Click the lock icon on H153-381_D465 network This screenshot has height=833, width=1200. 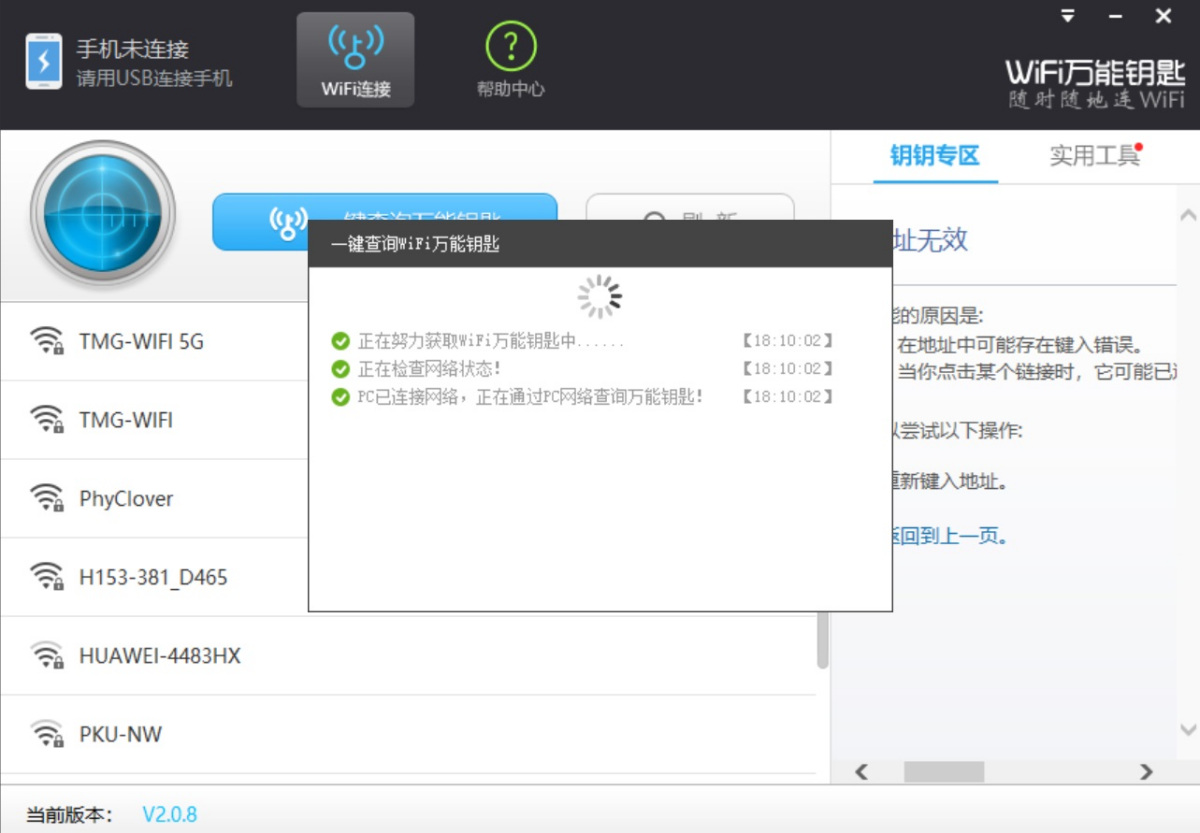point(58,584)
